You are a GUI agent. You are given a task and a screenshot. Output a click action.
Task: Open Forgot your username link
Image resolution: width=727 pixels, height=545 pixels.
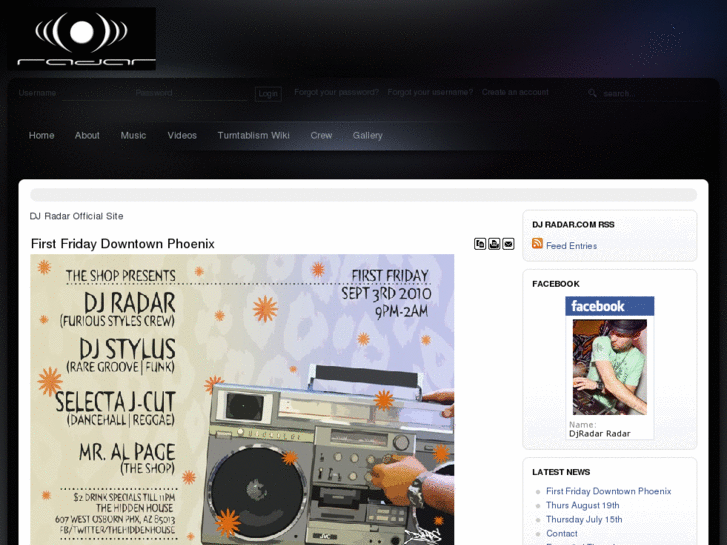(430, 92)
